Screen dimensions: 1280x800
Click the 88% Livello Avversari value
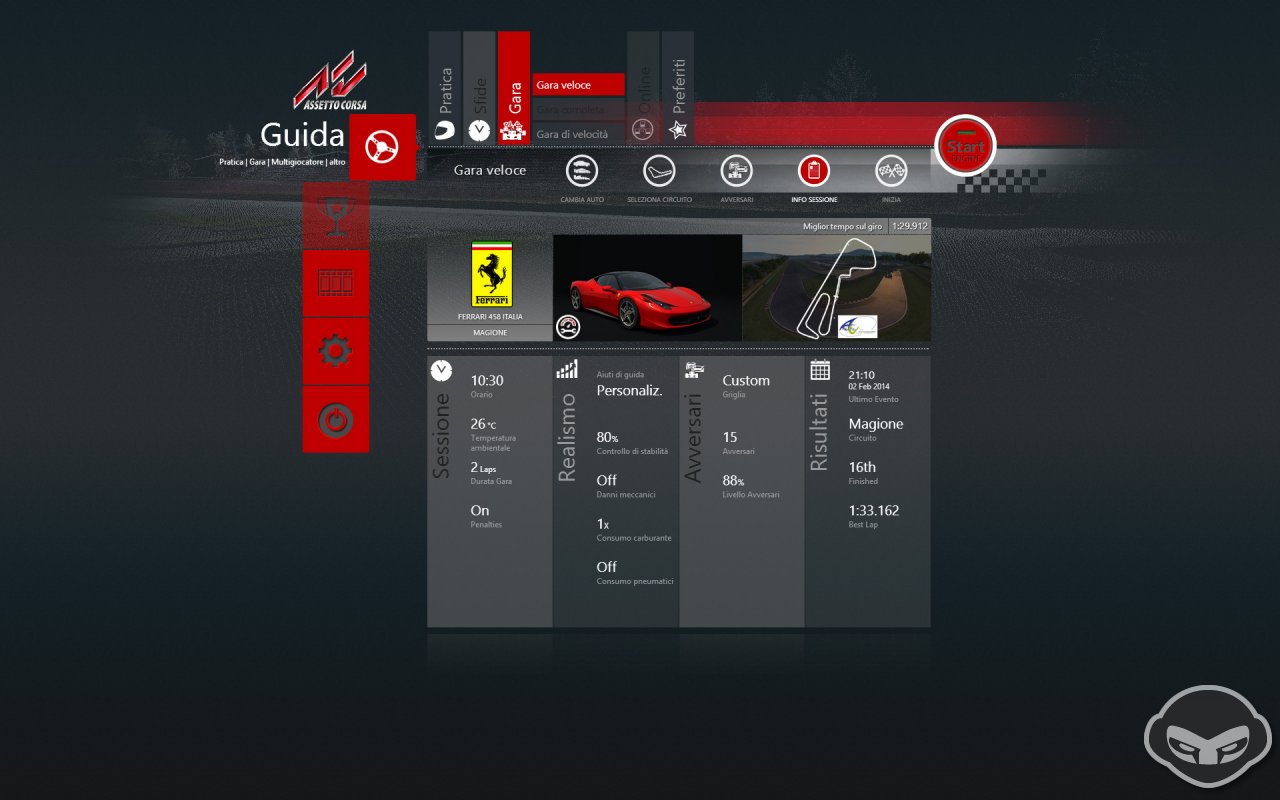[733, 480]
